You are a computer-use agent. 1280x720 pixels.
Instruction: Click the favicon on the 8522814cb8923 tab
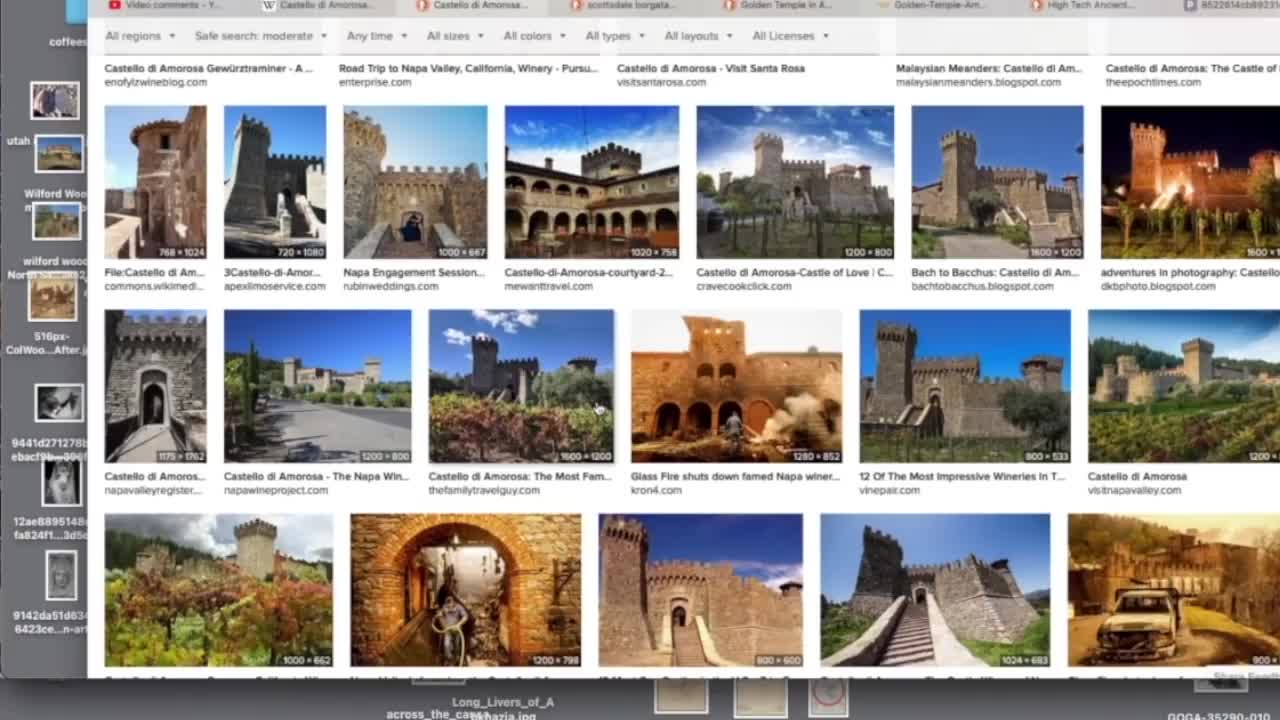(1190, 5)
